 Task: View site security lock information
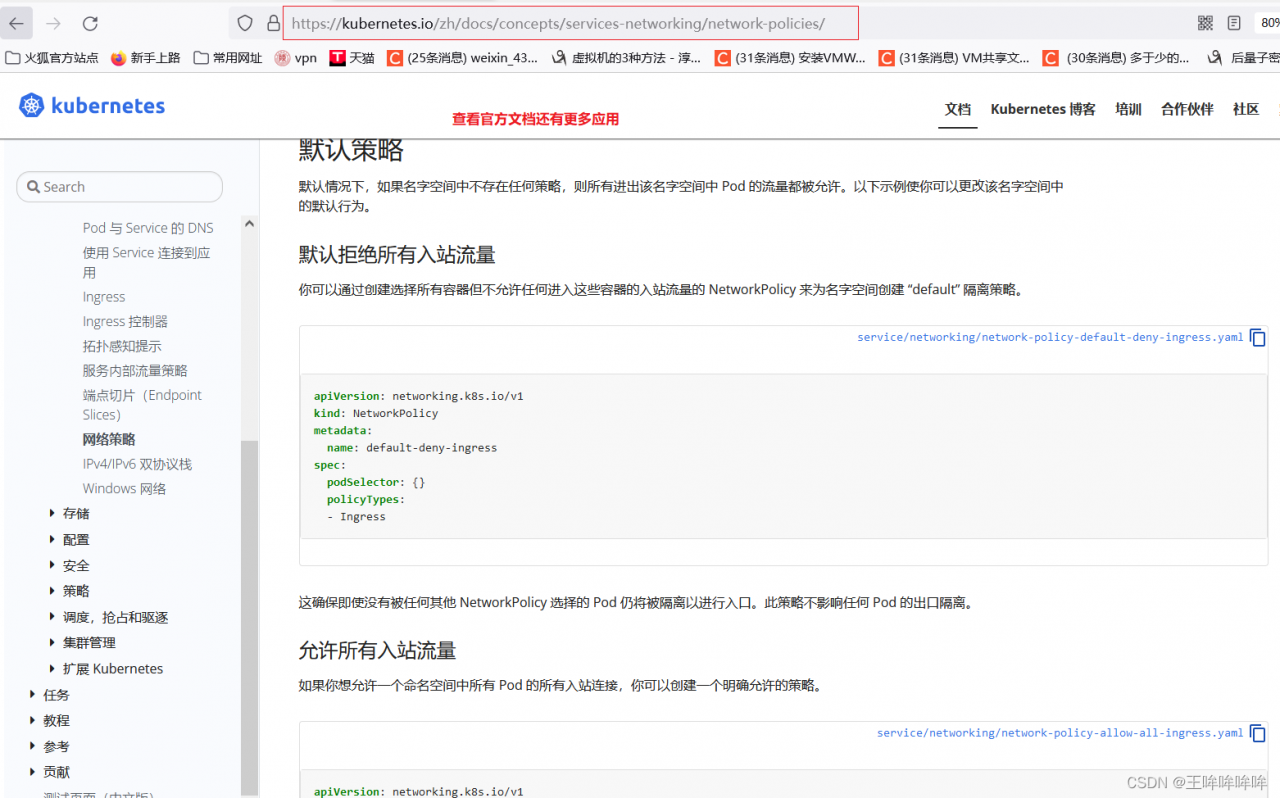click(x=273, y=23)
